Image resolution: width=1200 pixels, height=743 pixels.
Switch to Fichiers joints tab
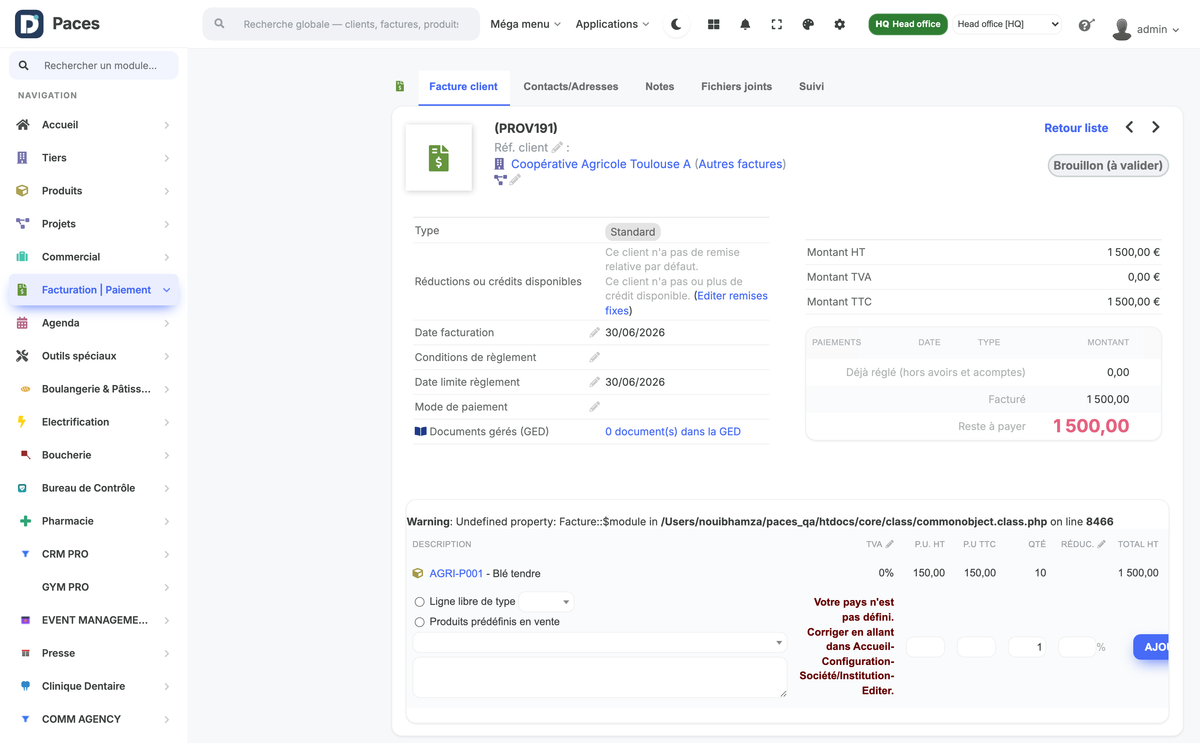point(737,87)
